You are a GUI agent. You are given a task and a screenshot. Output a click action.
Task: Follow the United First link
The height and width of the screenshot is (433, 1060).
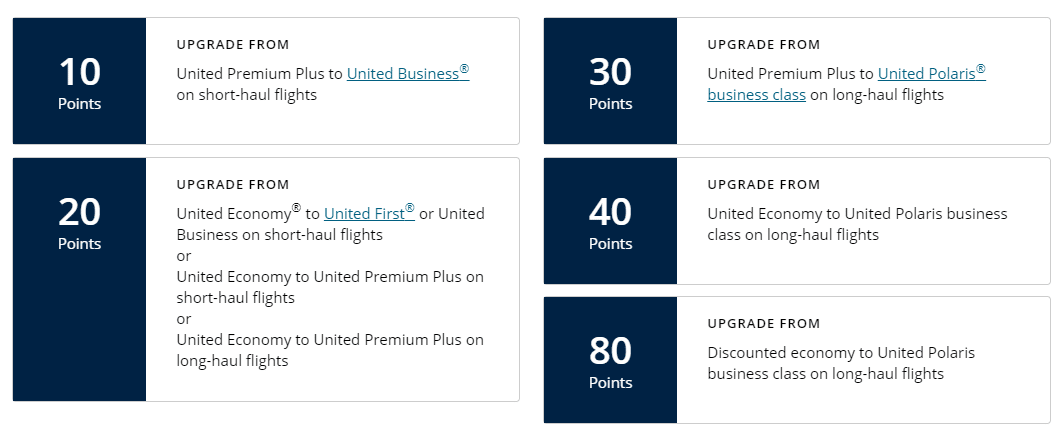[367, 214]
